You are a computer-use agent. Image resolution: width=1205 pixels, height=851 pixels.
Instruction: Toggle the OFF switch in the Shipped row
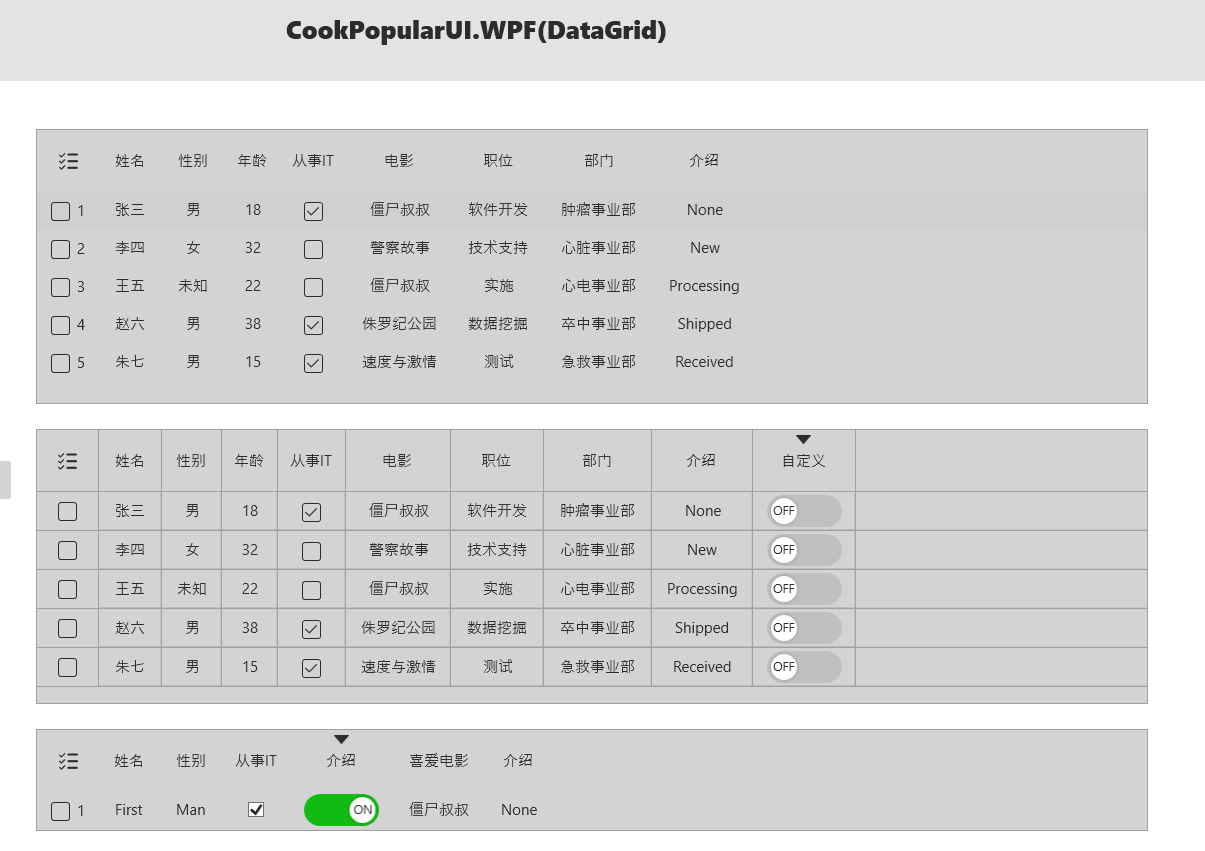point(803,628)
